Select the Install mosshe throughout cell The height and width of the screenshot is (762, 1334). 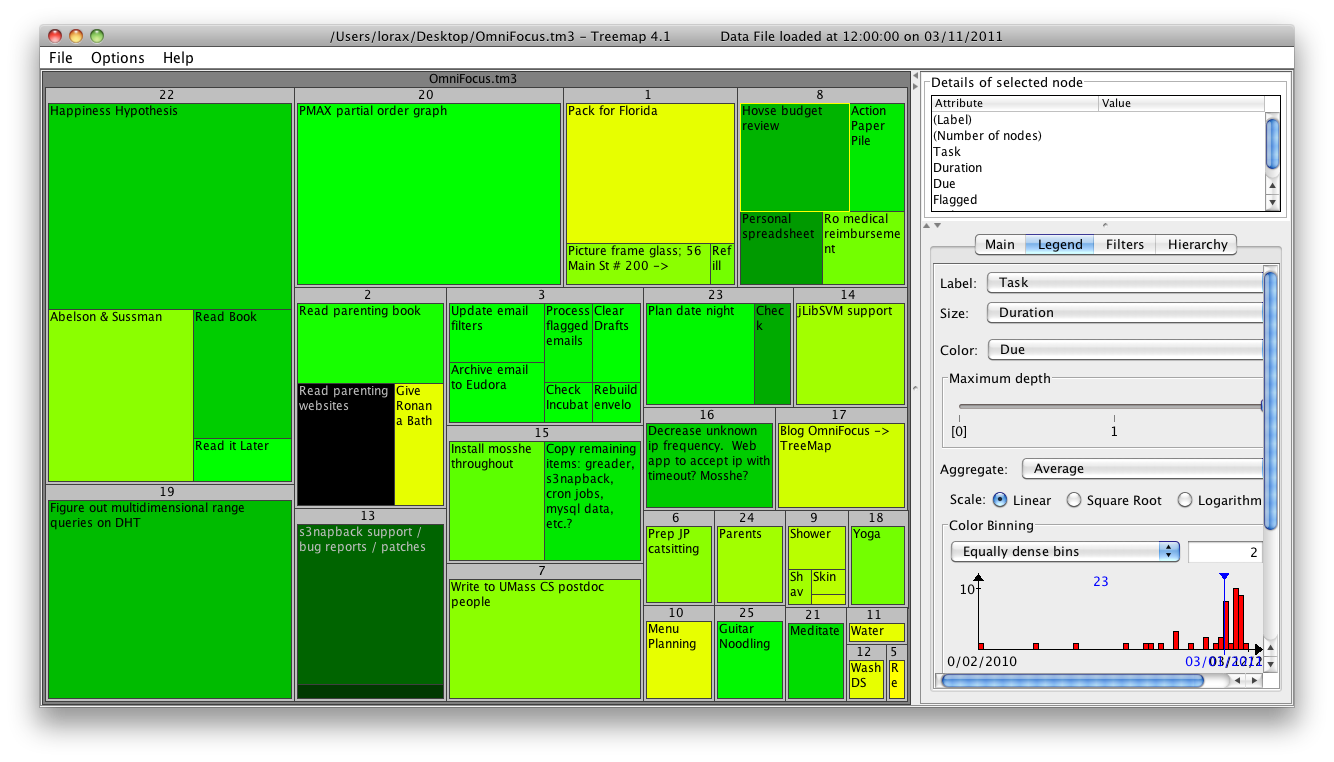pyautogui.click(x=496, y=501)
